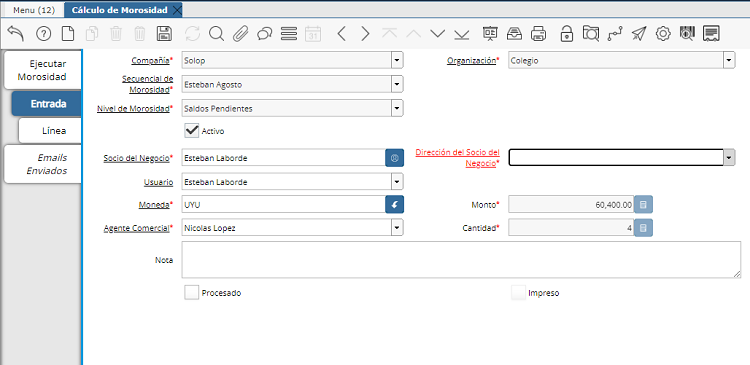This screenshot has height=365, width=750.
Task: Open the report presentation board icon
Action: (490, 33)
